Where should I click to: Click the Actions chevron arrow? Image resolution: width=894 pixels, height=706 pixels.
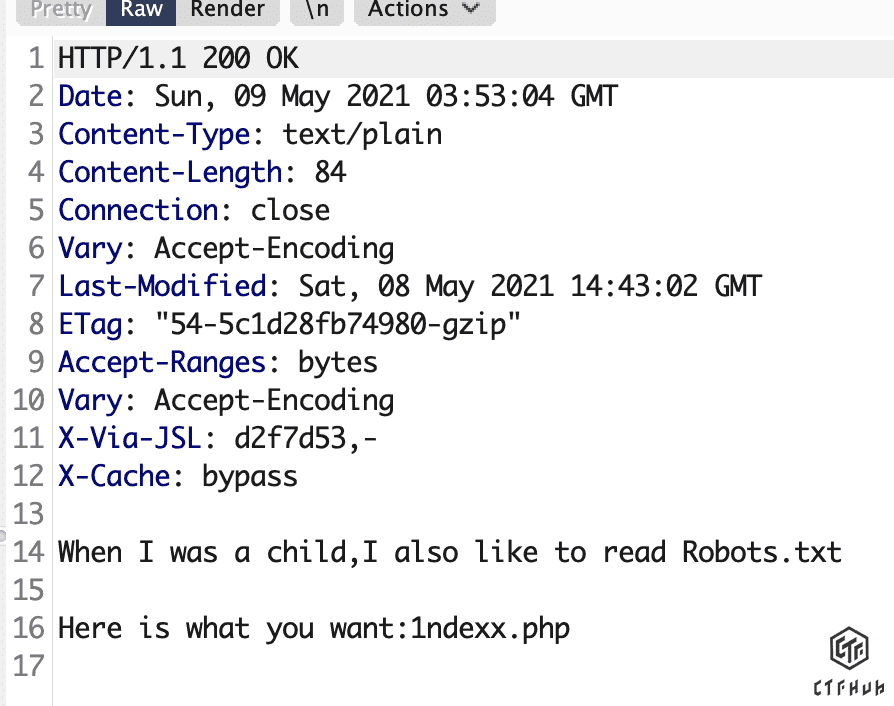tap(471, 9)
